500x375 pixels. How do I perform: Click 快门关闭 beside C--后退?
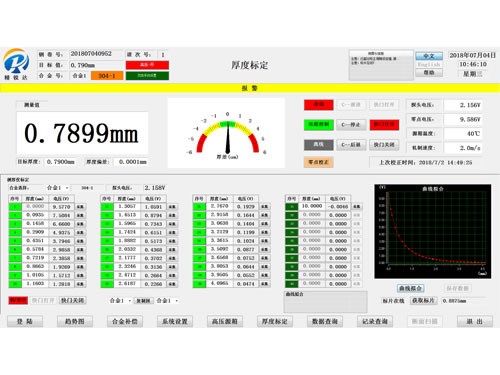[x=384, y=145]
